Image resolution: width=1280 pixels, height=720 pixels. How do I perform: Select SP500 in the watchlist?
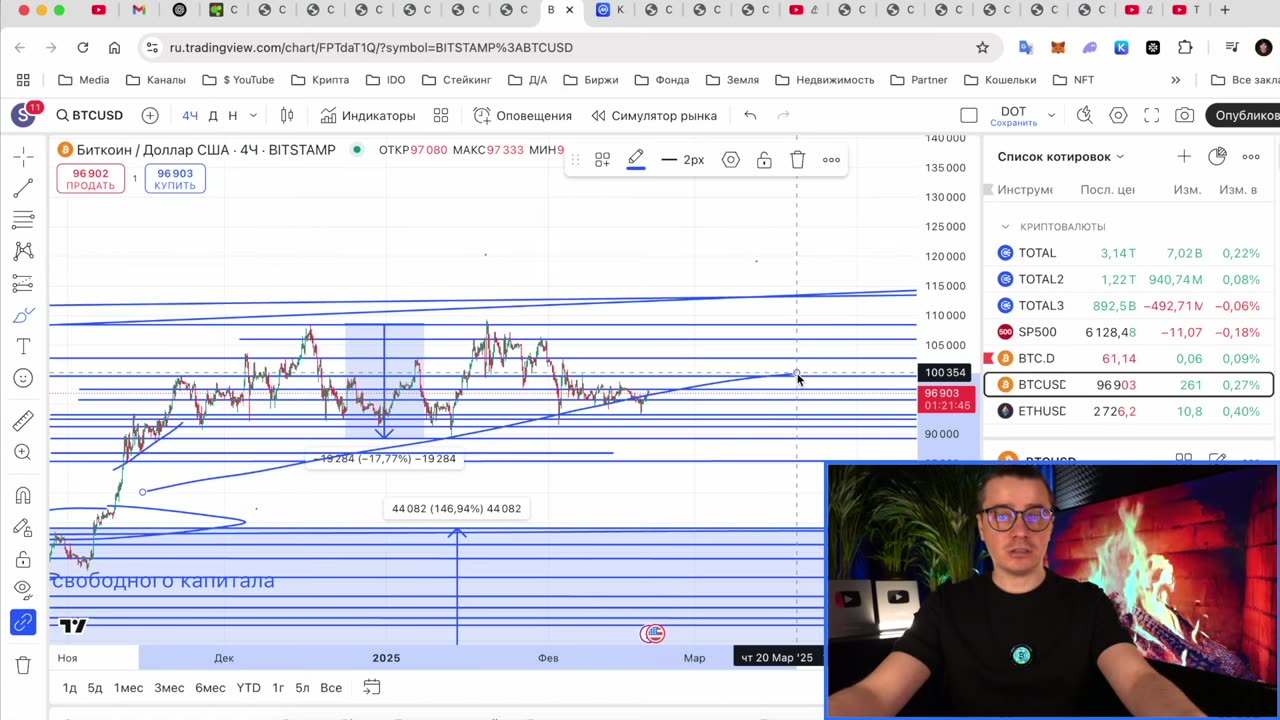[x=1128, y=332]
